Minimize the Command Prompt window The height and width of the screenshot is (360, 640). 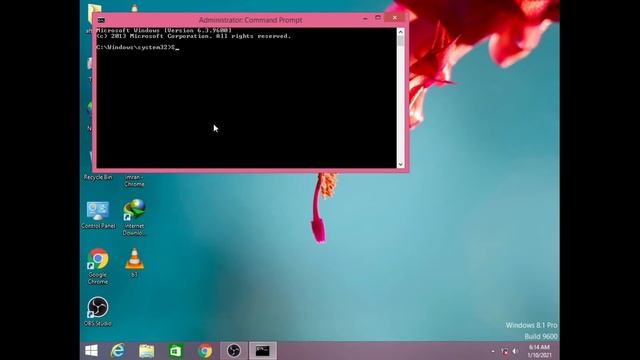pyautogui.click(x=365, y=18)
